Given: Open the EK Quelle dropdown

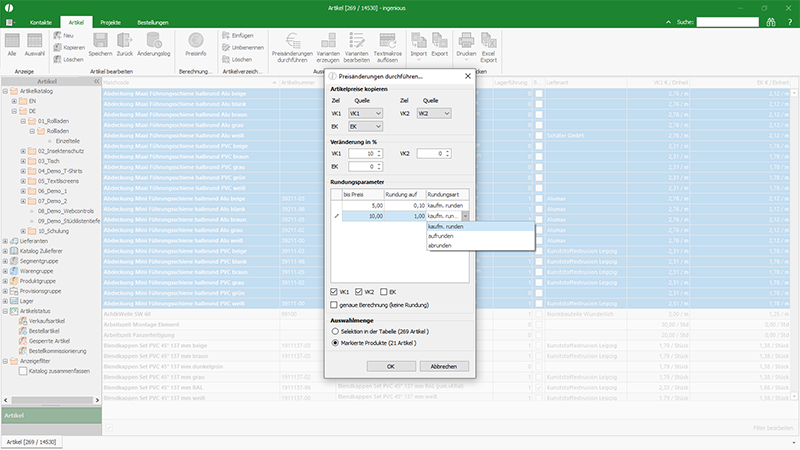Looking at the screenshot, I should coord(365,126).
